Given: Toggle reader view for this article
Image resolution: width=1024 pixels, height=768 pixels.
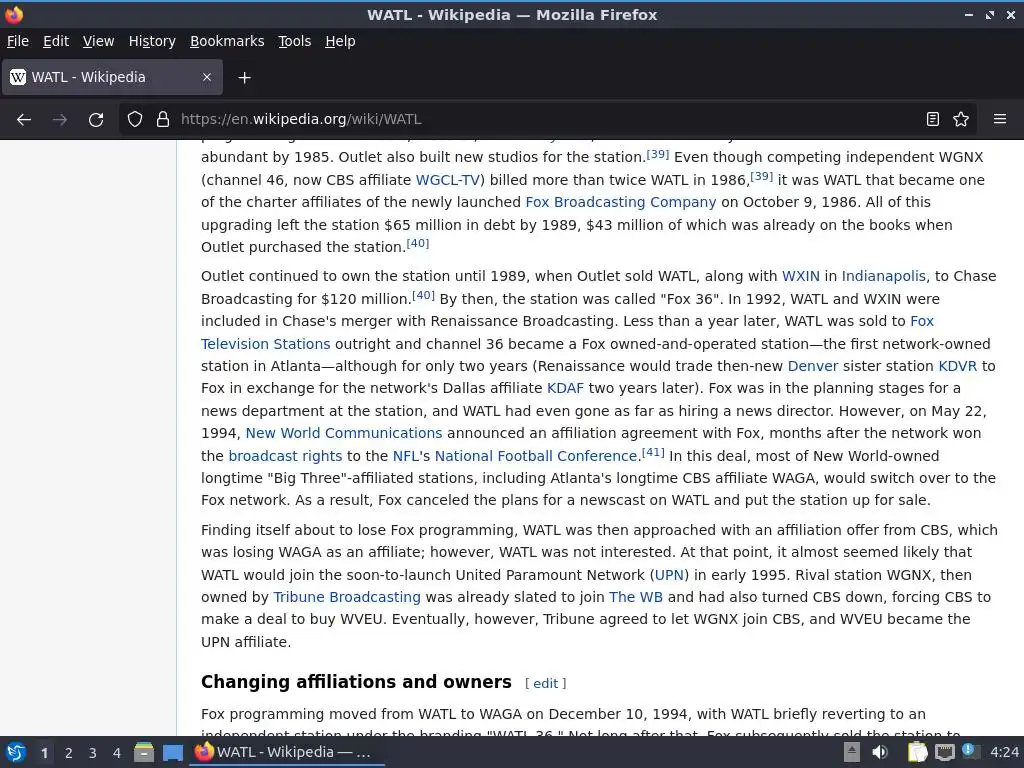Looking at the screenshot, I should click(933, 120).
